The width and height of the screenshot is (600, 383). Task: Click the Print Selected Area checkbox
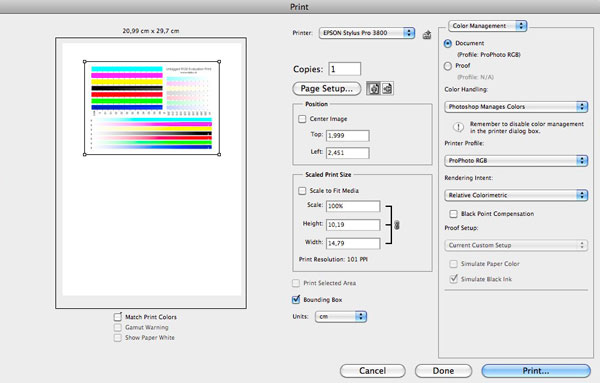296,283
